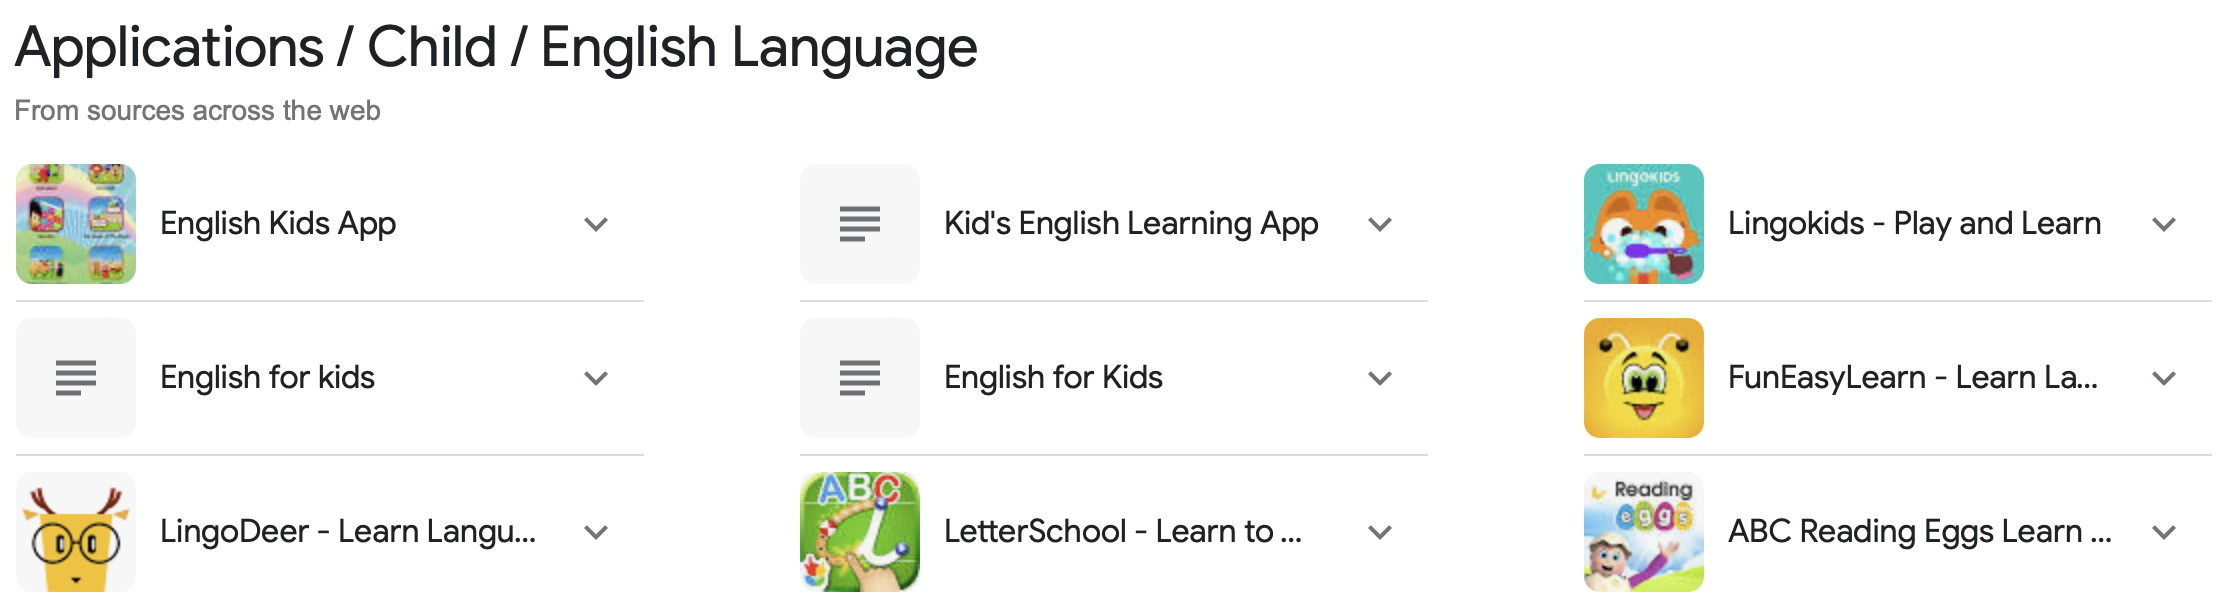
Task: Open the English Kids App colorful icon
Action: pos(76,224)
